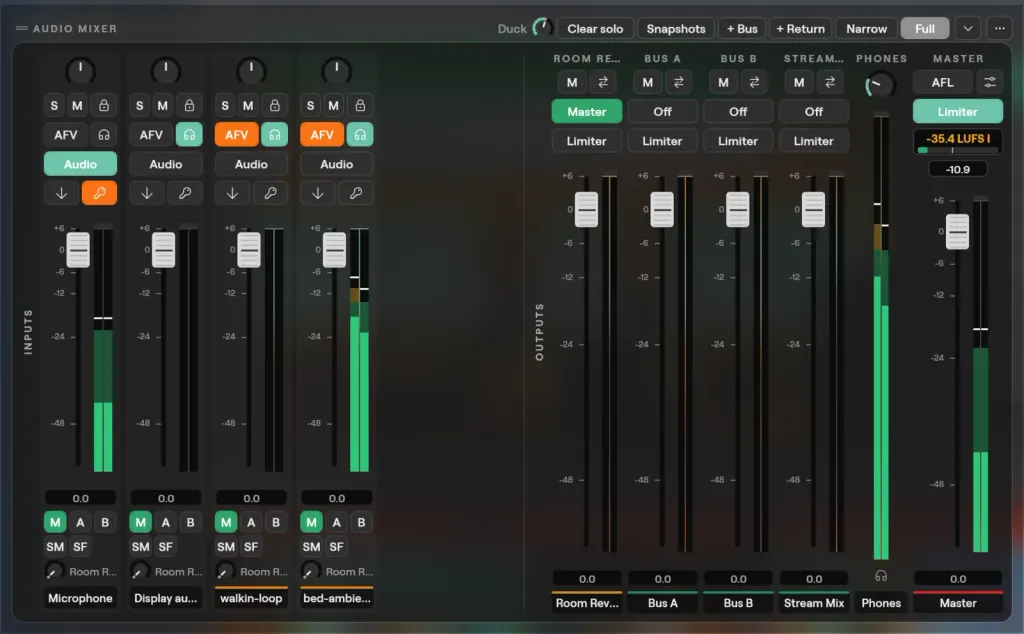Open wrench settings for Display audio channel

185,193
